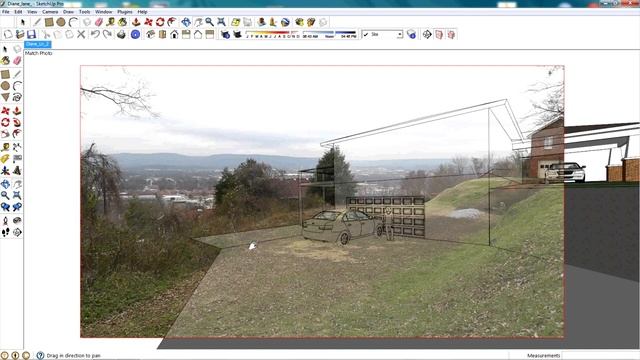Choose the Follow Me tool in left palette
The width and height of the screenshot is (640, 360).
click(17, 122)
